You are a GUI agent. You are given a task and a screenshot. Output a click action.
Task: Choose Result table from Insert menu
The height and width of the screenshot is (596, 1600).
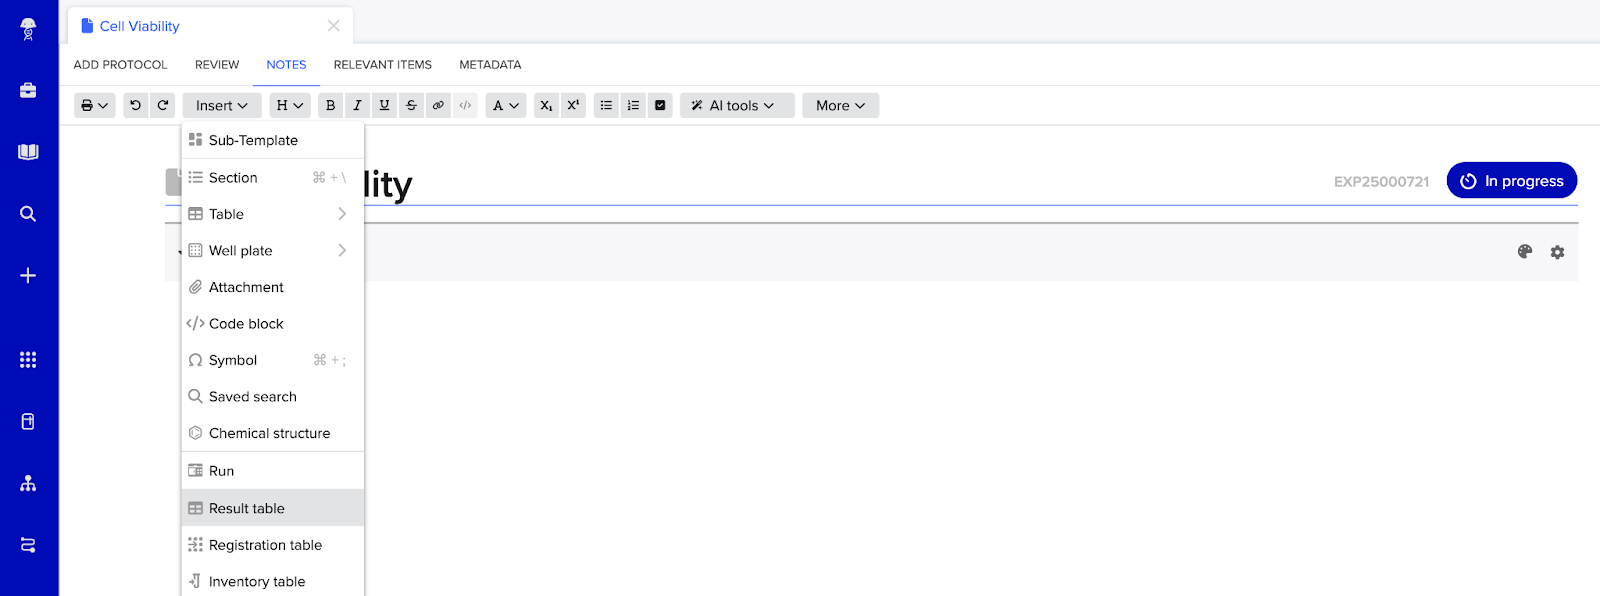(x=247, y=508)
